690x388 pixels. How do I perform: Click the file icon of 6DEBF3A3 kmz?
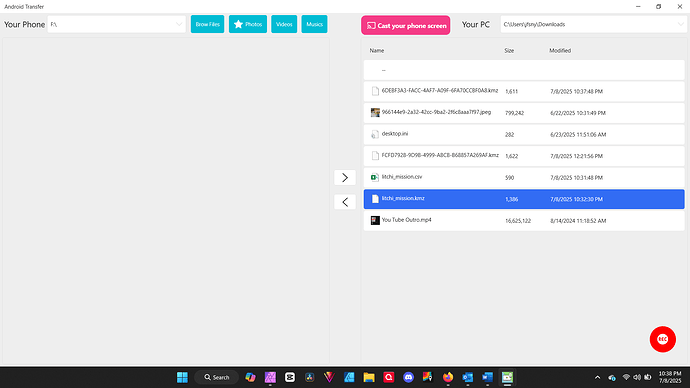point(375,91)
